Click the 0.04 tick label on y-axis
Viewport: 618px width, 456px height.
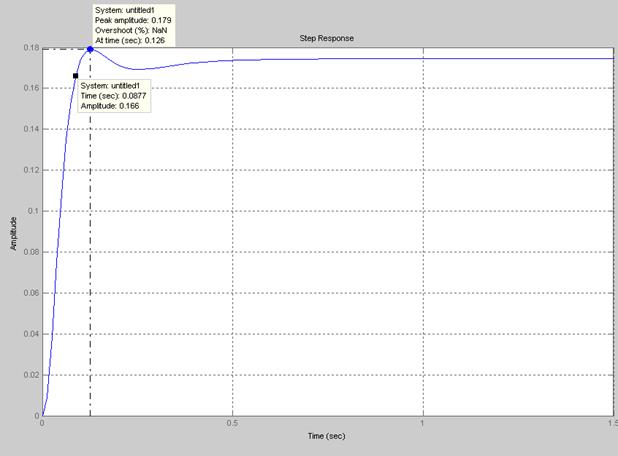coord(32,334)
